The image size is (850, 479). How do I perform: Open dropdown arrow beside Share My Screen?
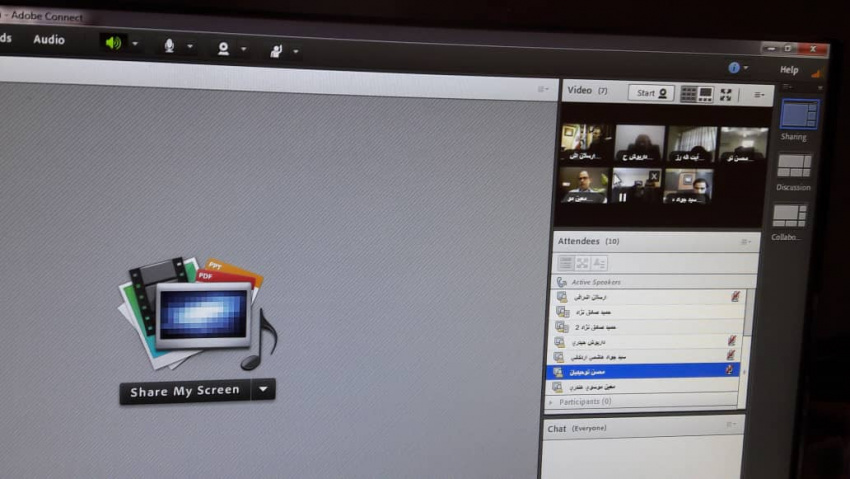pyautogui.click(x=263, y=390)
